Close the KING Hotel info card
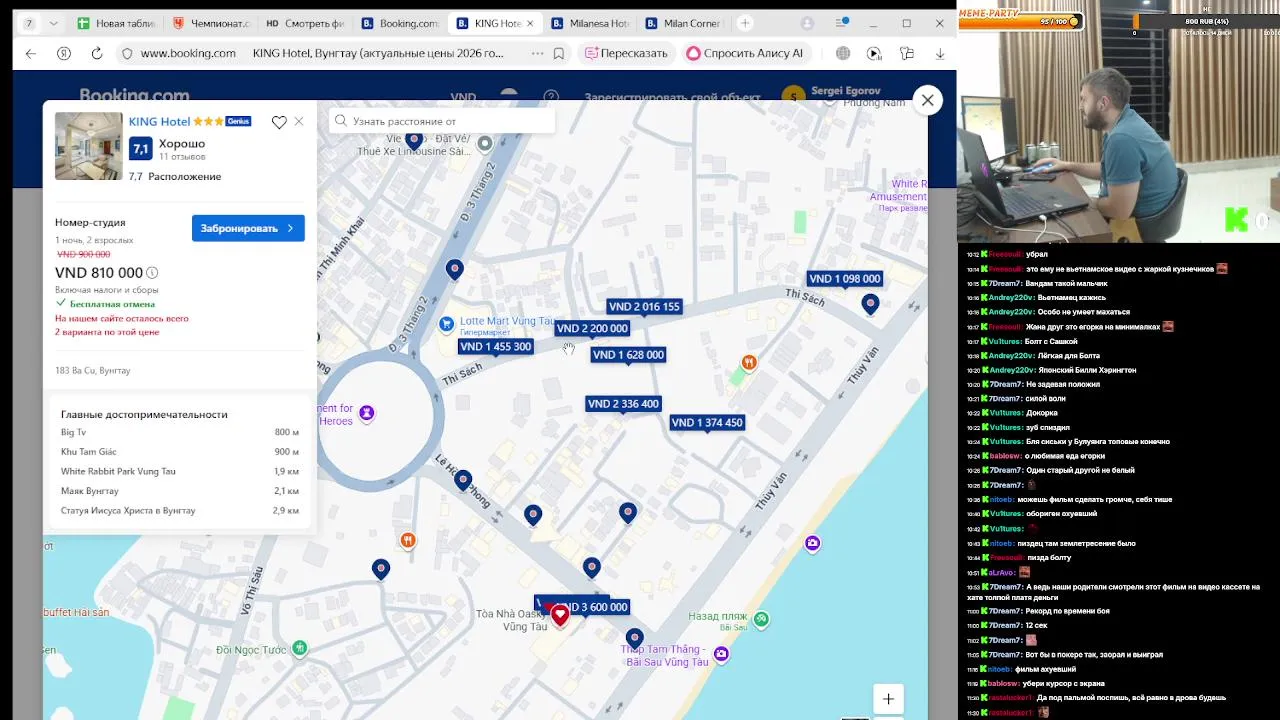 pos(298,122)
